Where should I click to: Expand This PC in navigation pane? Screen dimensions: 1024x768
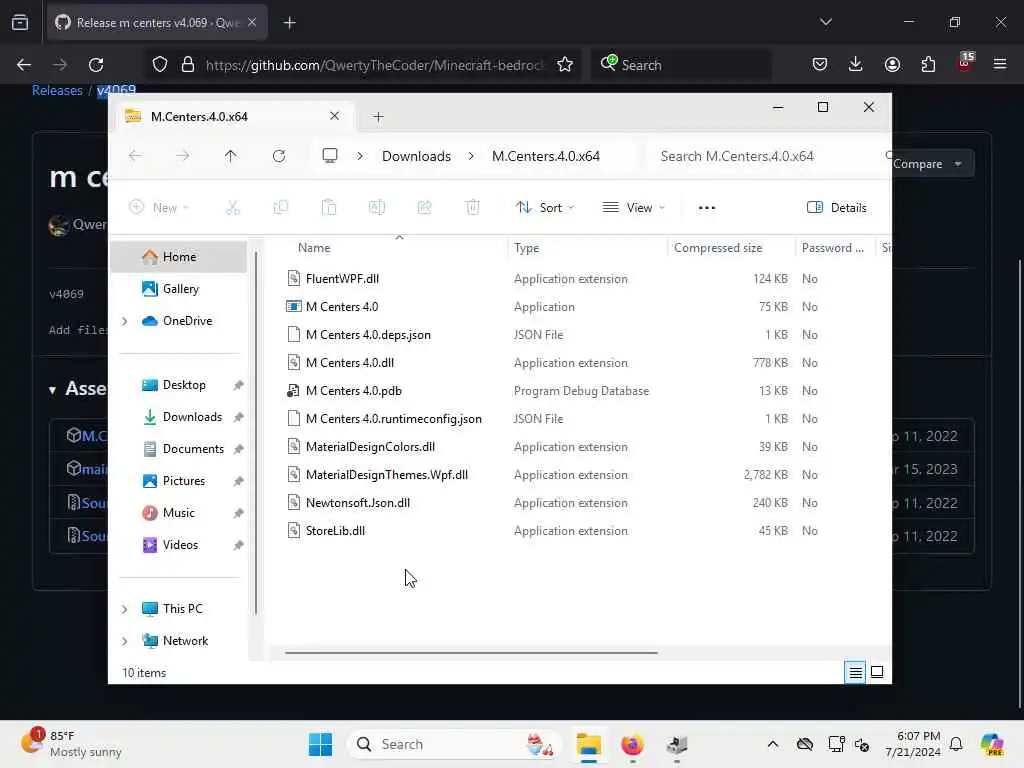(125, 609)
